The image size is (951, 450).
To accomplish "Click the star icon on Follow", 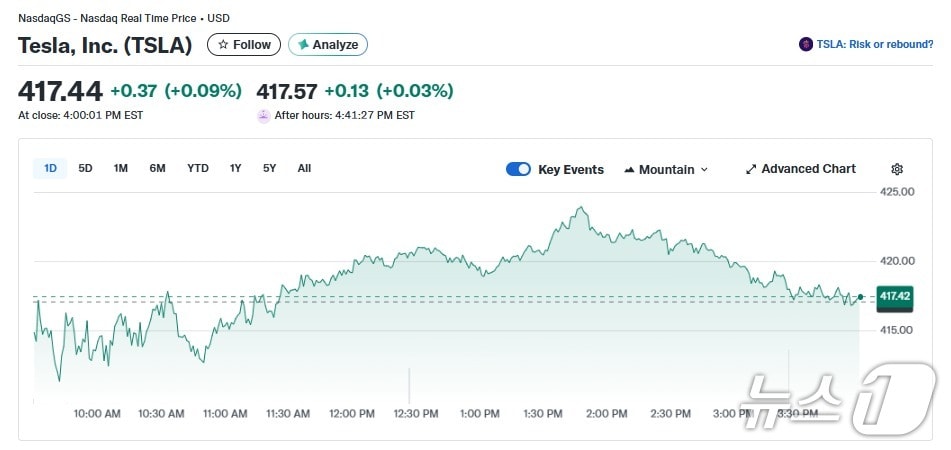I will coord(223,45).
